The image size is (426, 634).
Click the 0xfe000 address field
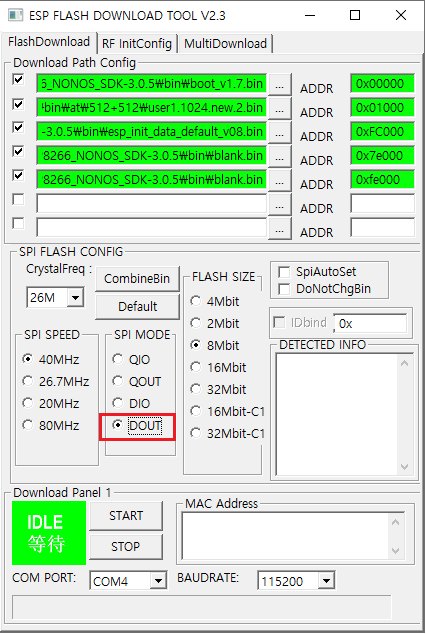pos(382,179)
